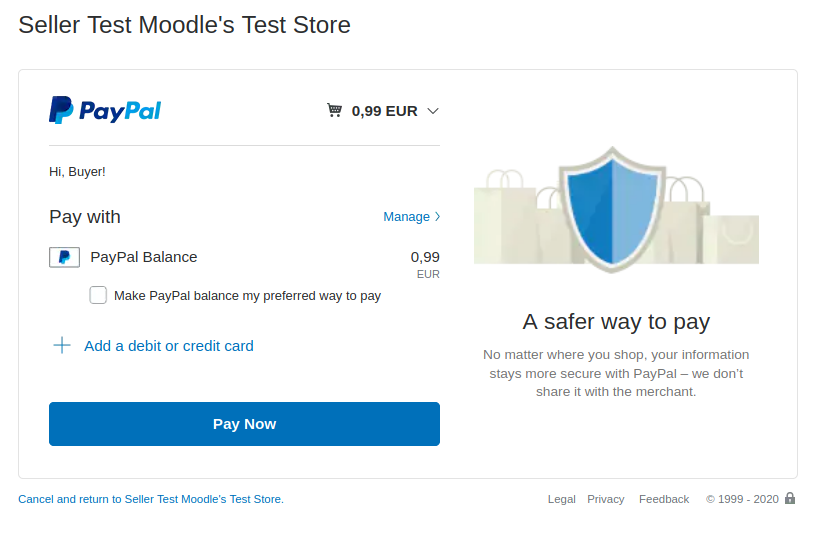Open the order amount chevron arrow
The image size is (828, 538).
click(433, 111)
